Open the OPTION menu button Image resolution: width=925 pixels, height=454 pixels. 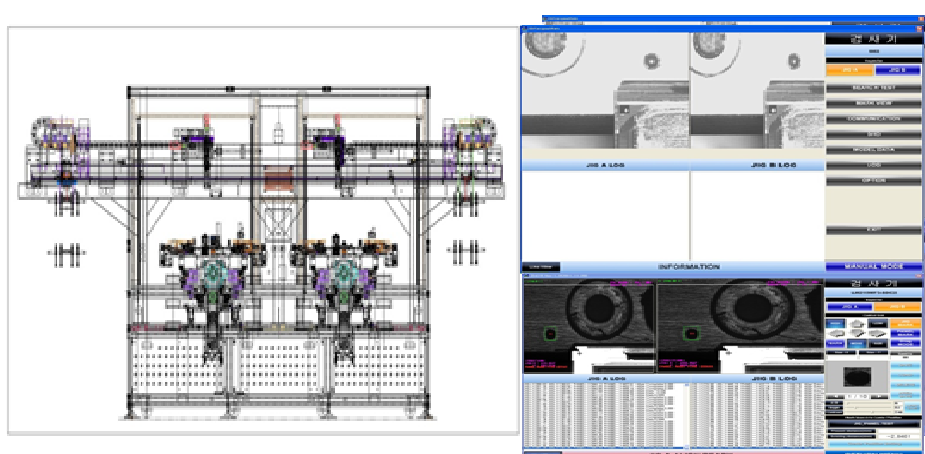pyautogui.click(x=873, y=181)
